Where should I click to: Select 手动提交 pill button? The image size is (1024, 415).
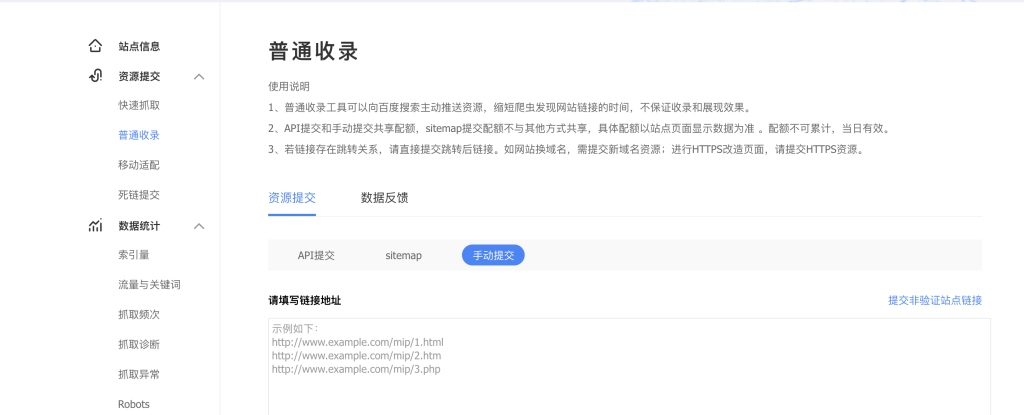493,256
